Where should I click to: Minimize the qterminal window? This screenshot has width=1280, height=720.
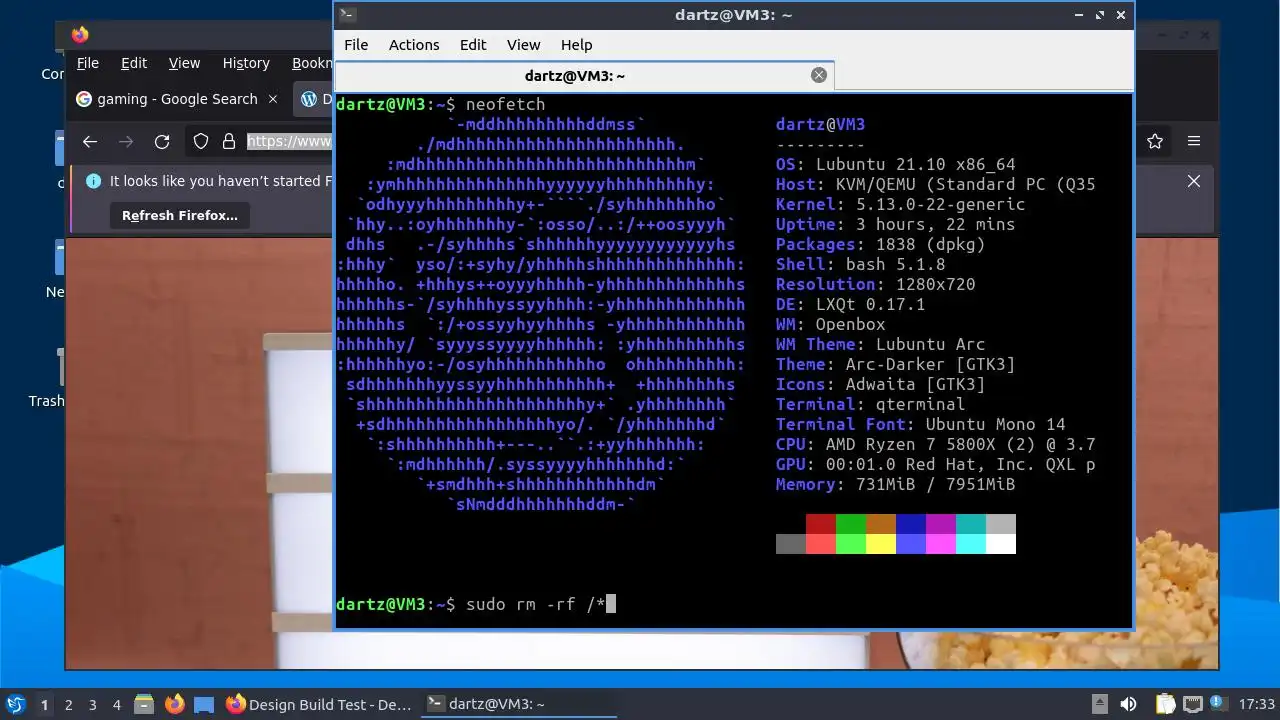[x=1079, y=15]
